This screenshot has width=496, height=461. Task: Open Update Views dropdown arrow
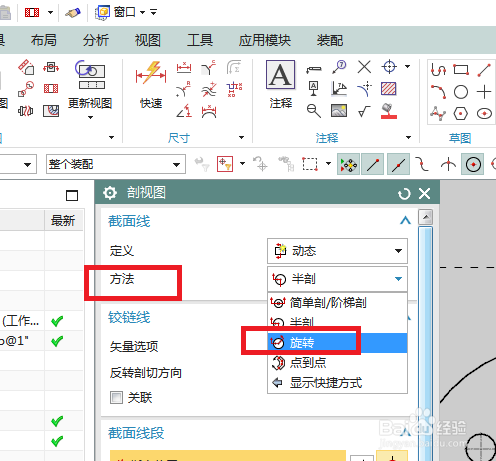pyautogui.click(x=90, y=117)
